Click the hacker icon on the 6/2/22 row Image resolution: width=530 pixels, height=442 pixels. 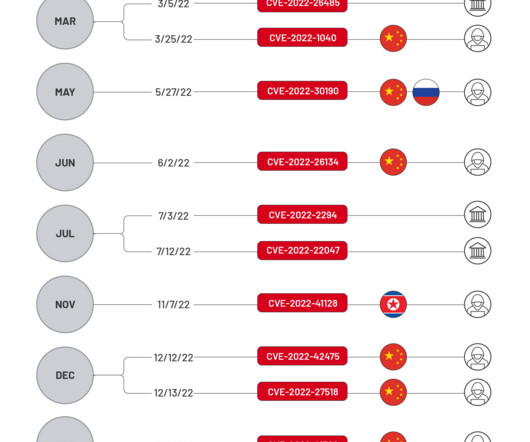(x=478, y=162)
